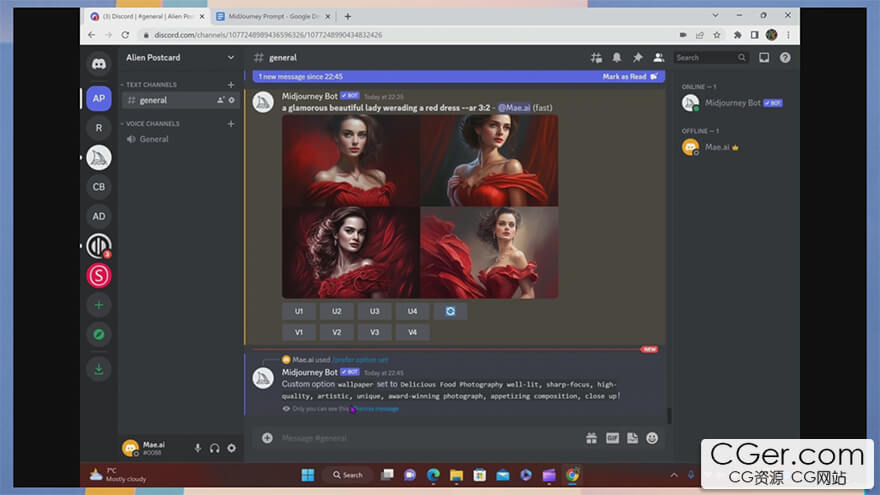
Task: Open the Threads icon in channel header
Action: point(597,58)
